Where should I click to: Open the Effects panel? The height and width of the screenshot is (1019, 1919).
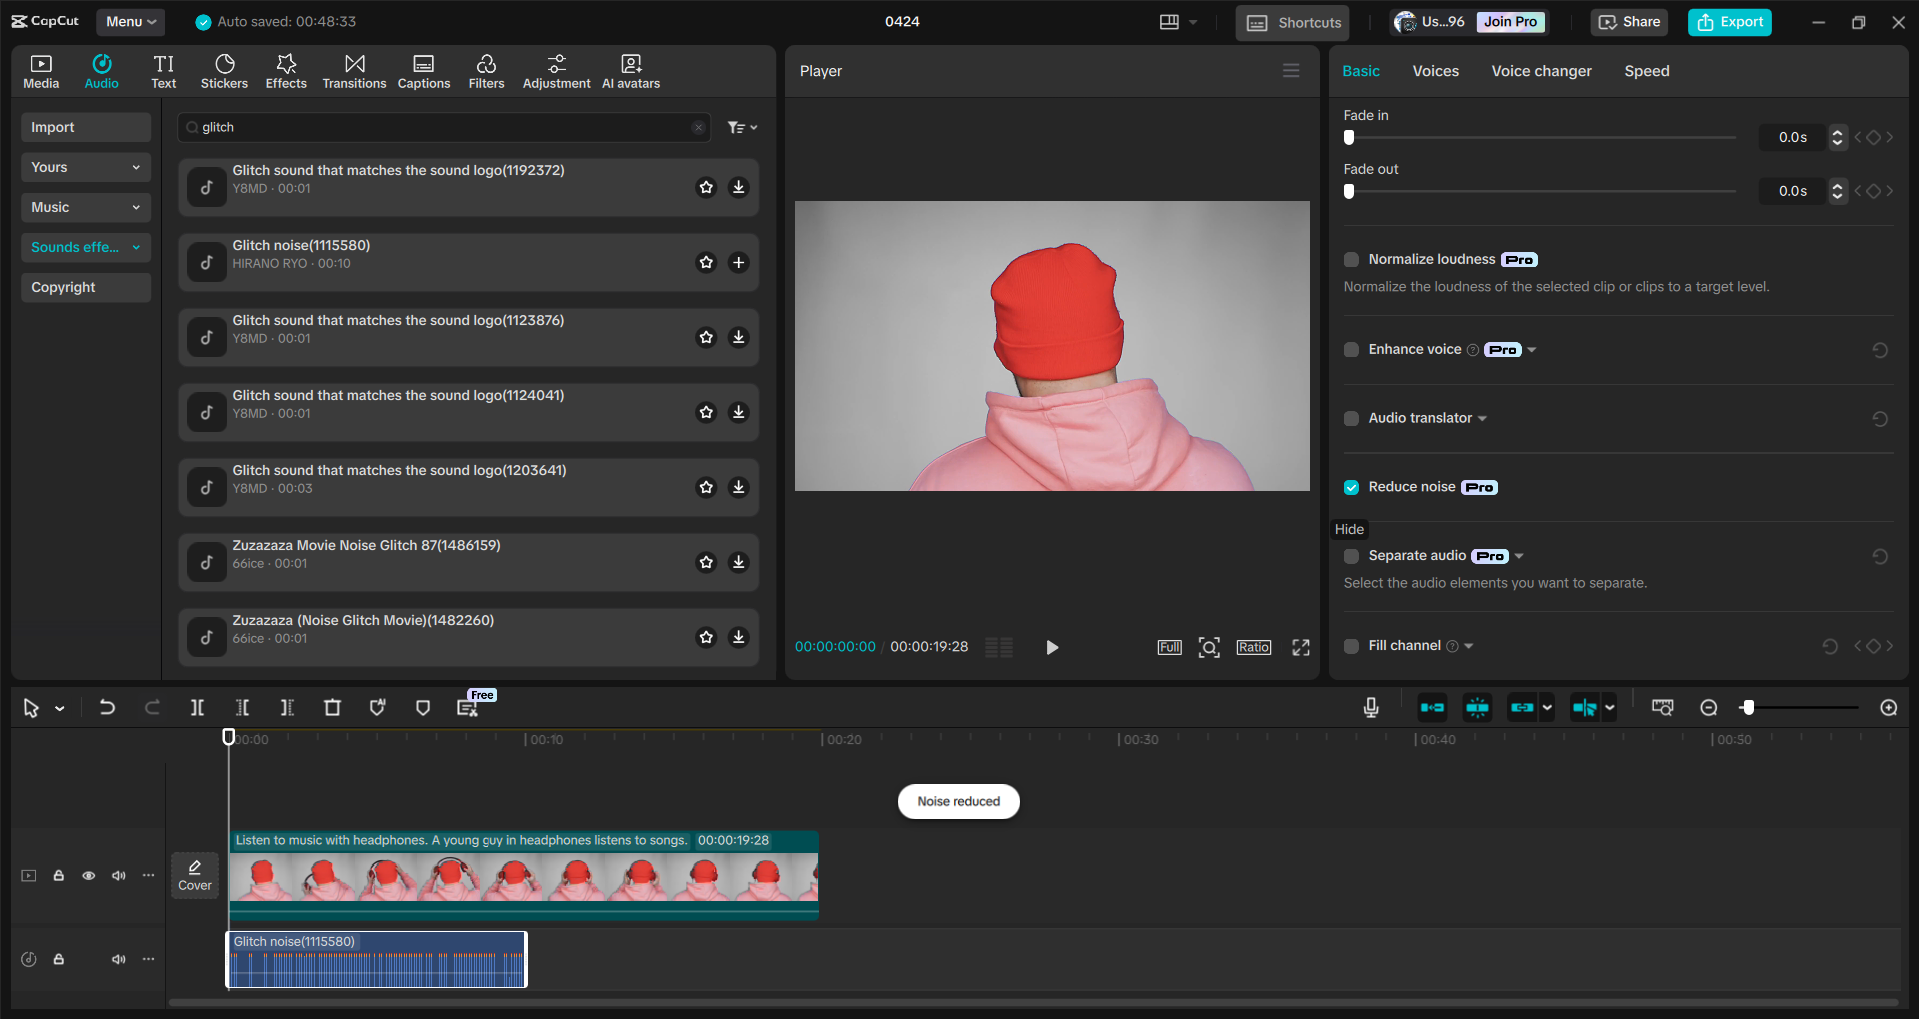click(x=286, y=70)
